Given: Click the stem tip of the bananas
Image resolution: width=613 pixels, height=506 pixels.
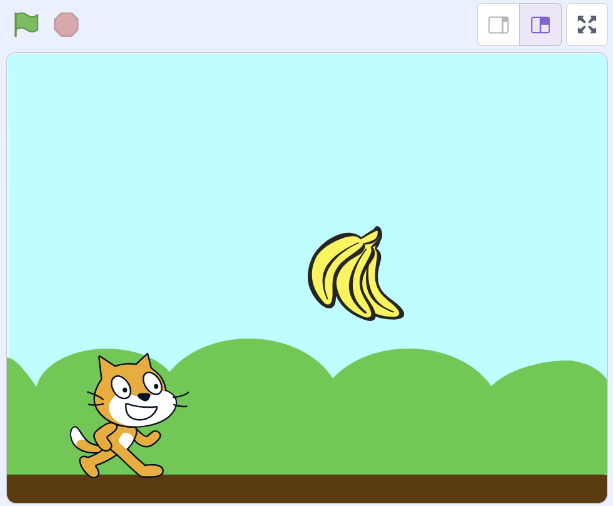Looking at the screenshot, I should click(375, 232).
